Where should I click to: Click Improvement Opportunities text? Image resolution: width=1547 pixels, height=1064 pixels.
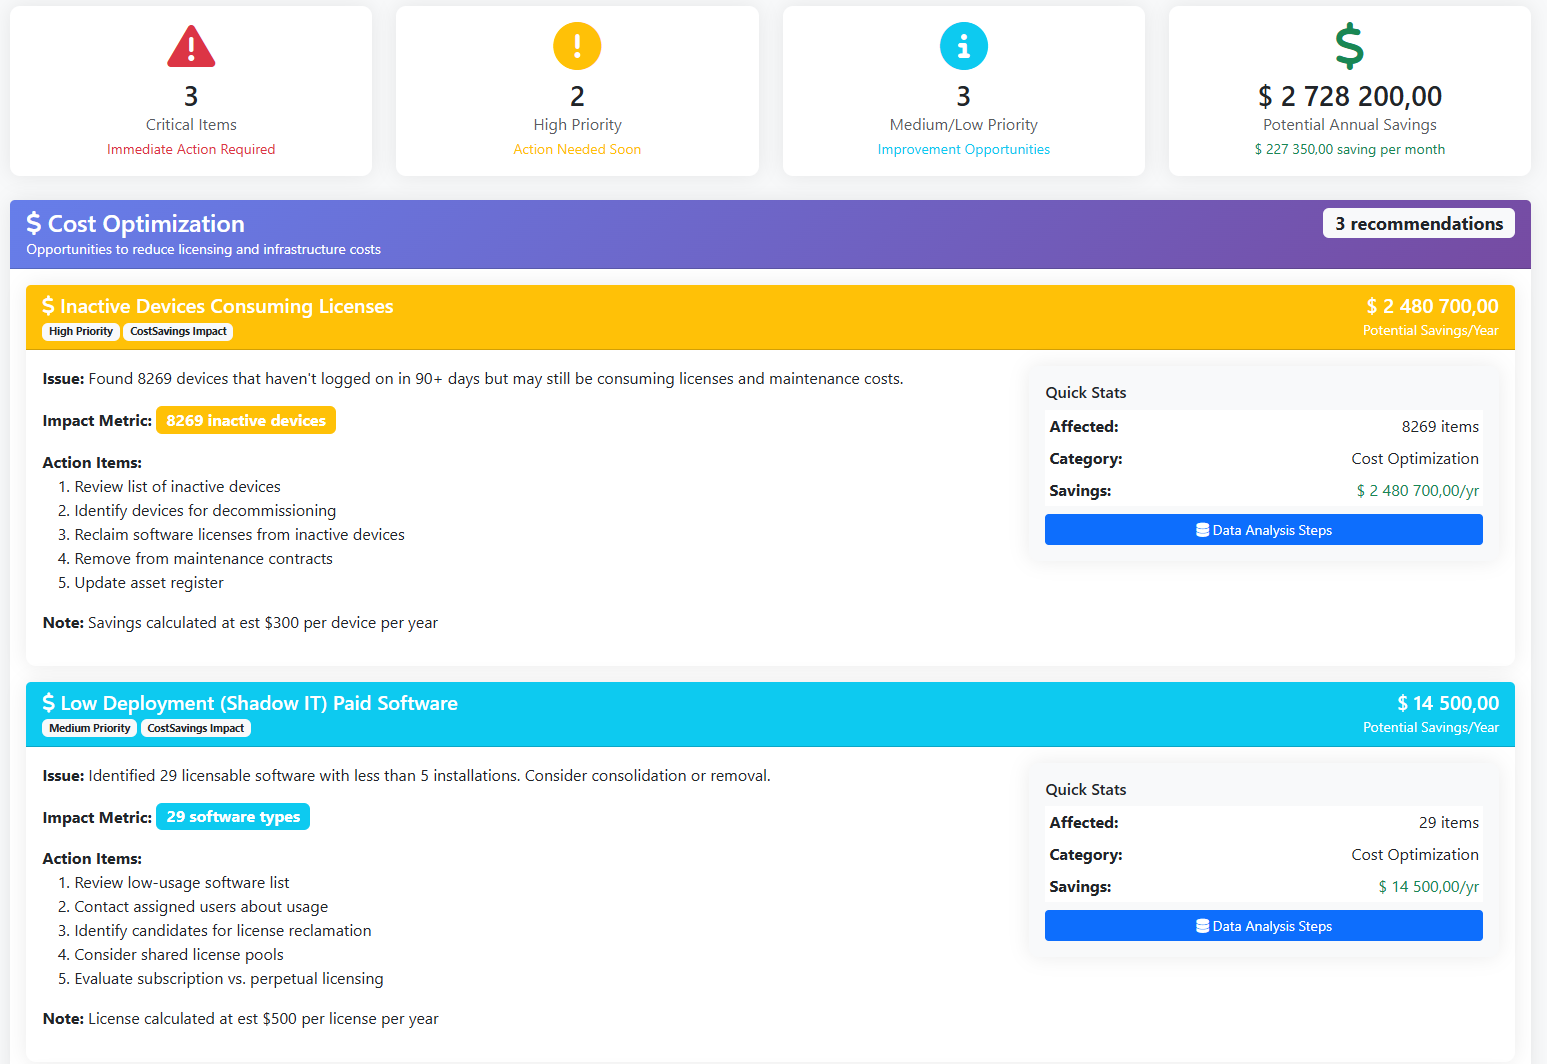click(964, 149)
